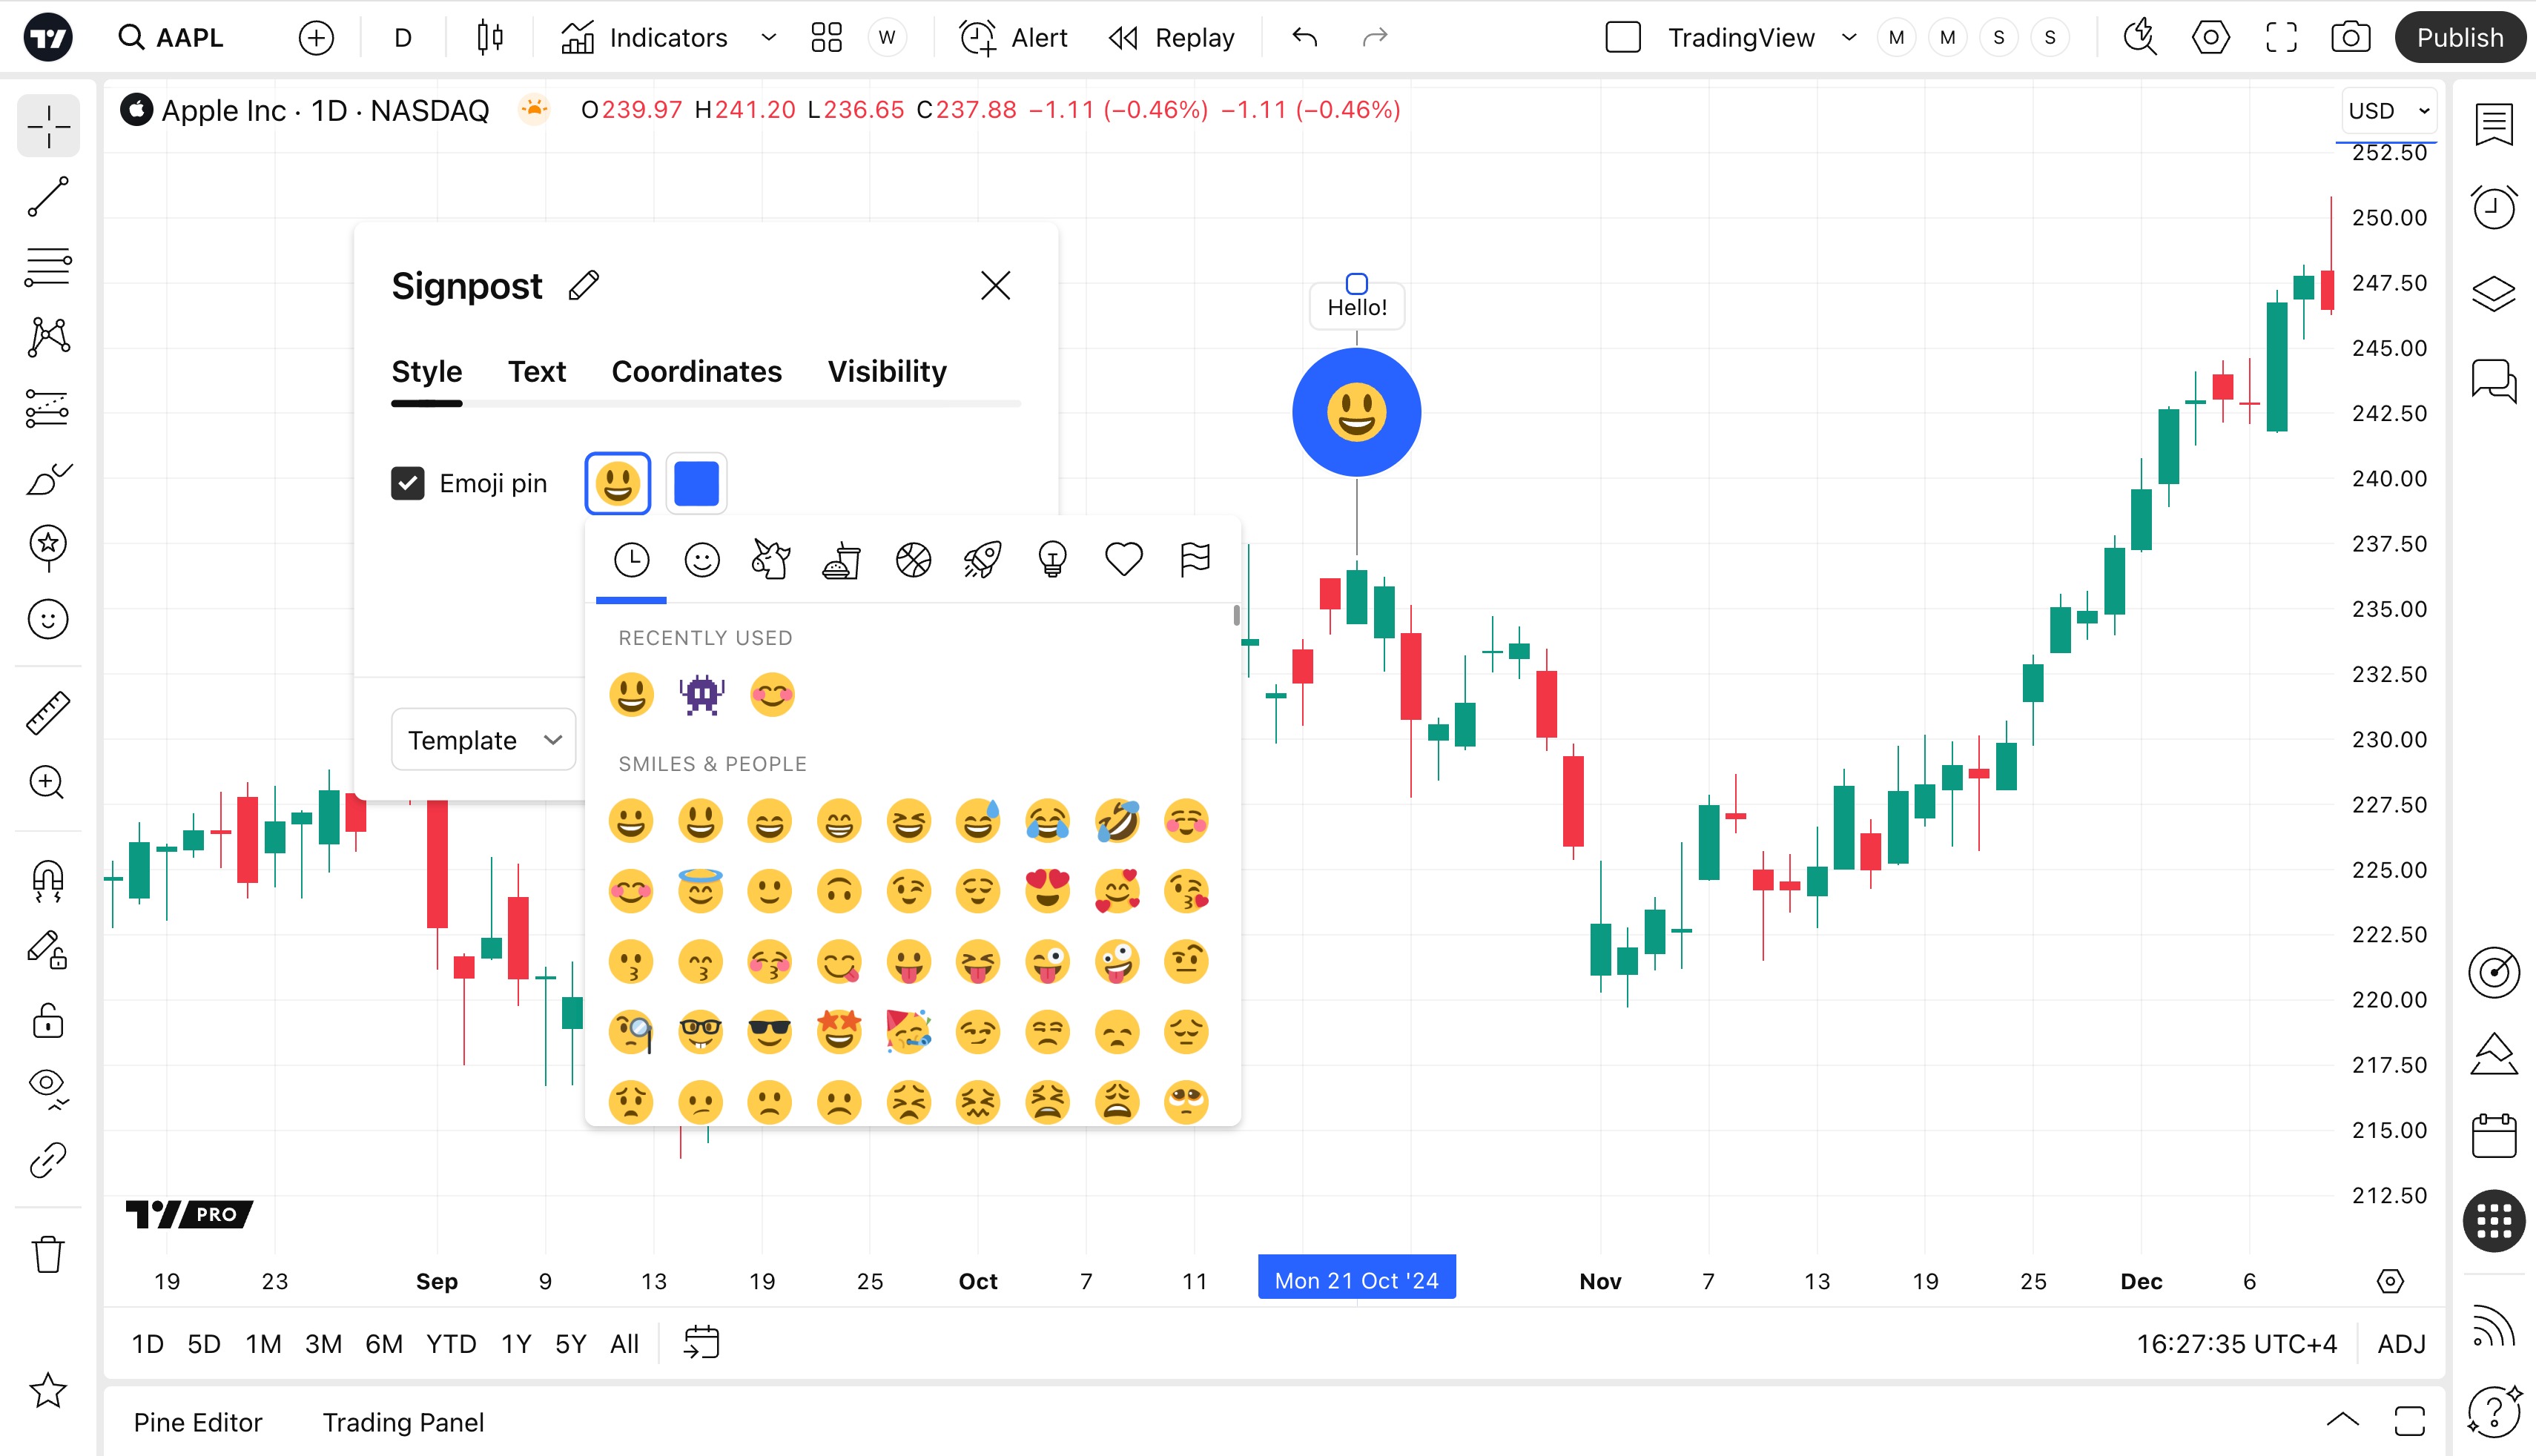Image resolution: width=2536 pixels, height=1456 pixels.
Task: Switch to the Coordinates tab
Action: (696, 372)
